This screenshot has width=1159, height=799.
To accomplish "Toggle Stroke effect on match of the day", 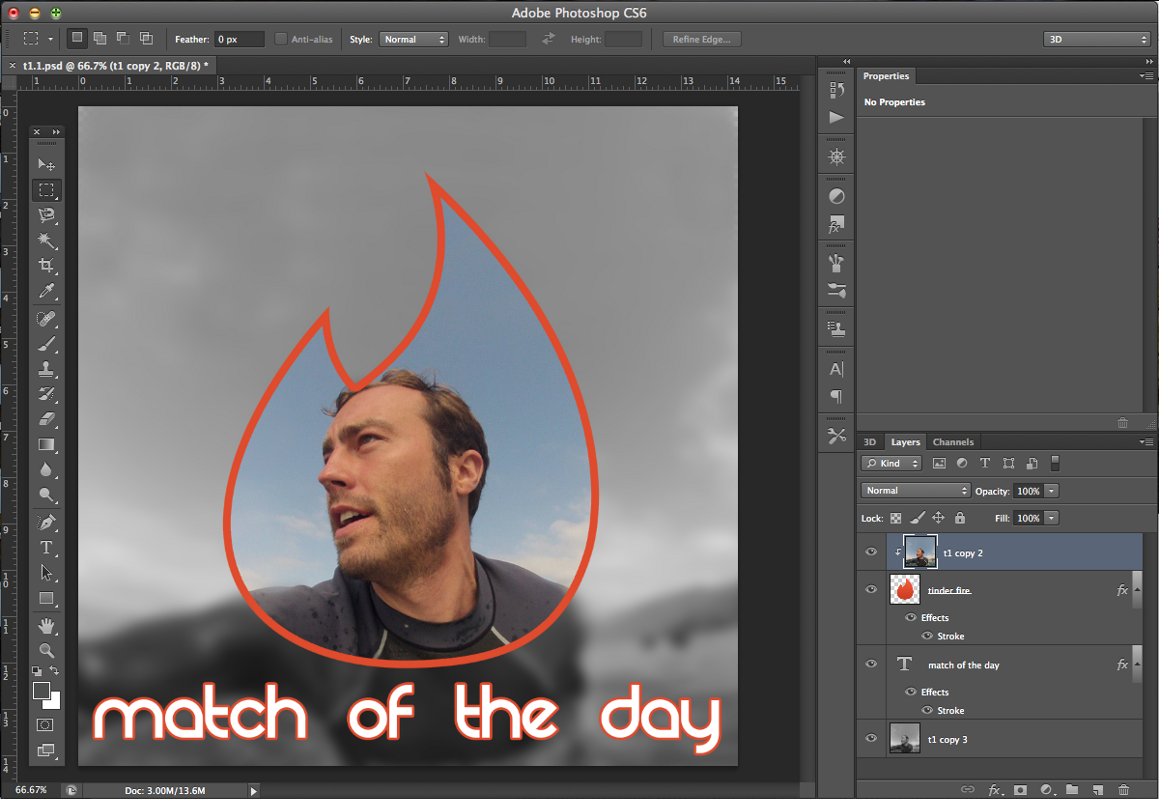I will (x=927, y=710).
